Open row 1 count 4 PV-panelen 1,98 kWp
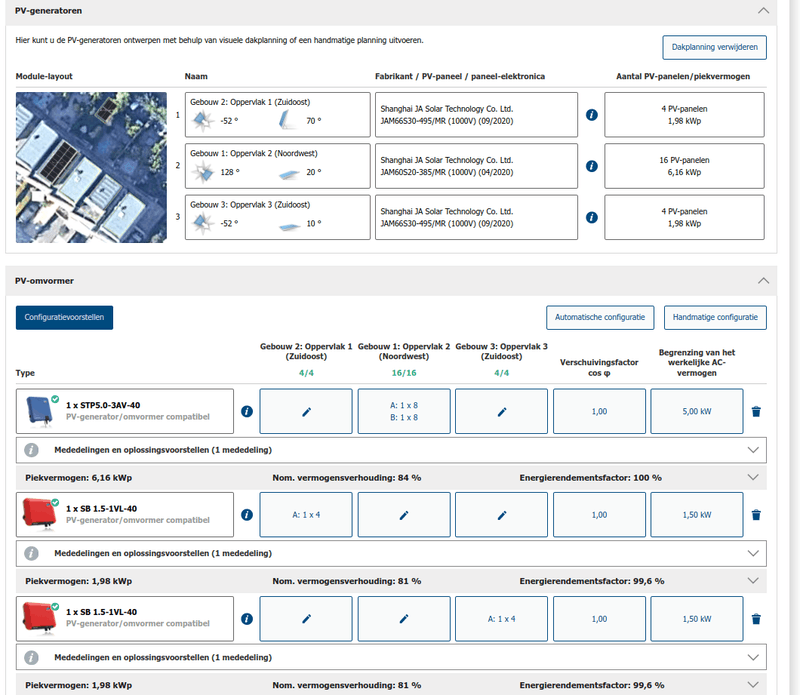This screenshot has height=695, width=800. pos(684,115)
